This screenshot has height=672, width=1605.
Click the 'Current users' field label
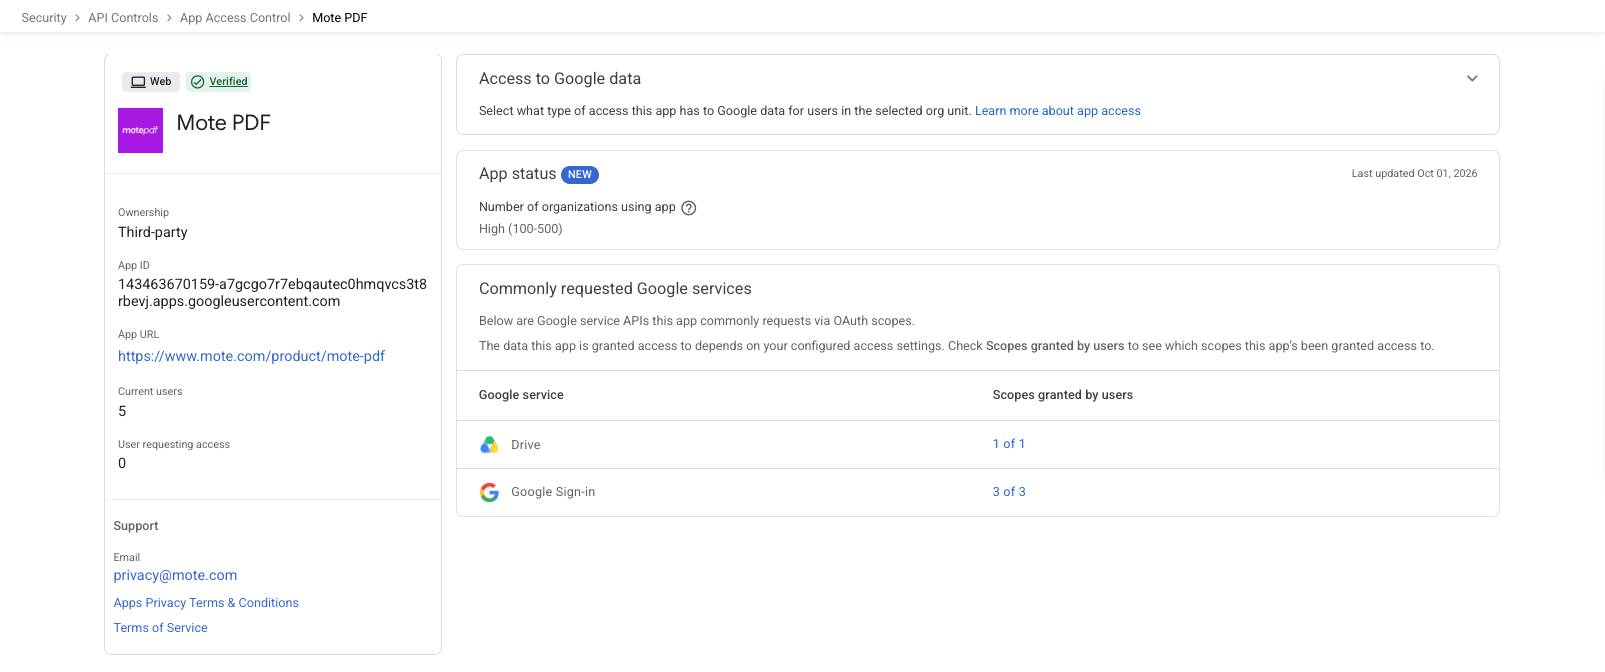tap(150, 392)
